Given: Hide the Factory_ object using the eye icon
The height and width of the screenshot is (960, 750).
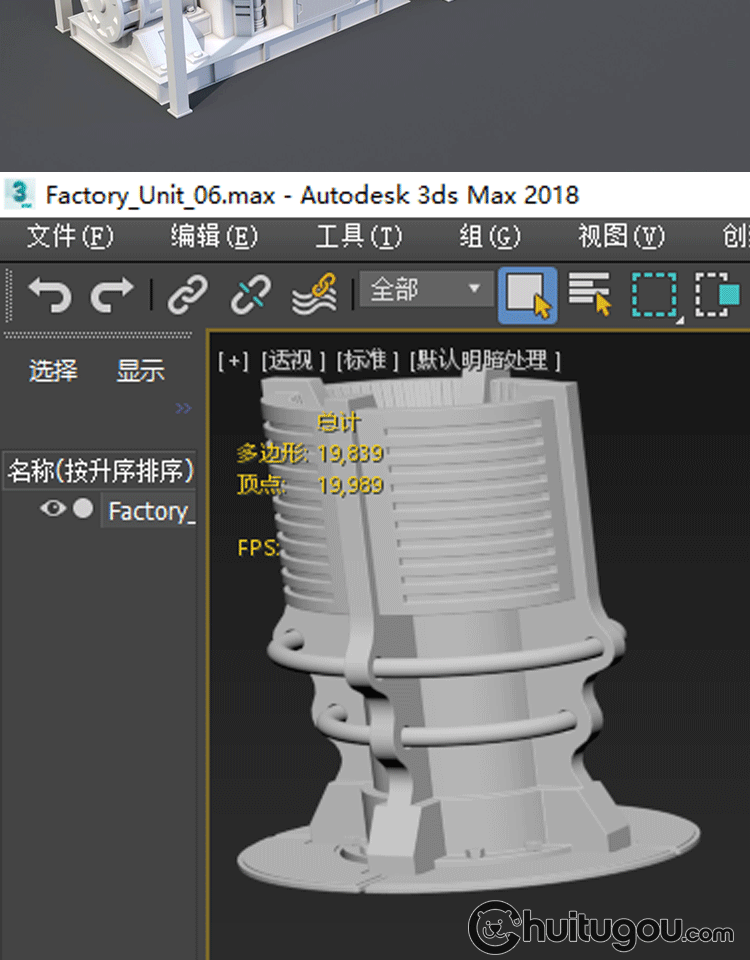Looking at the screenshot, I should pos(52,509).
